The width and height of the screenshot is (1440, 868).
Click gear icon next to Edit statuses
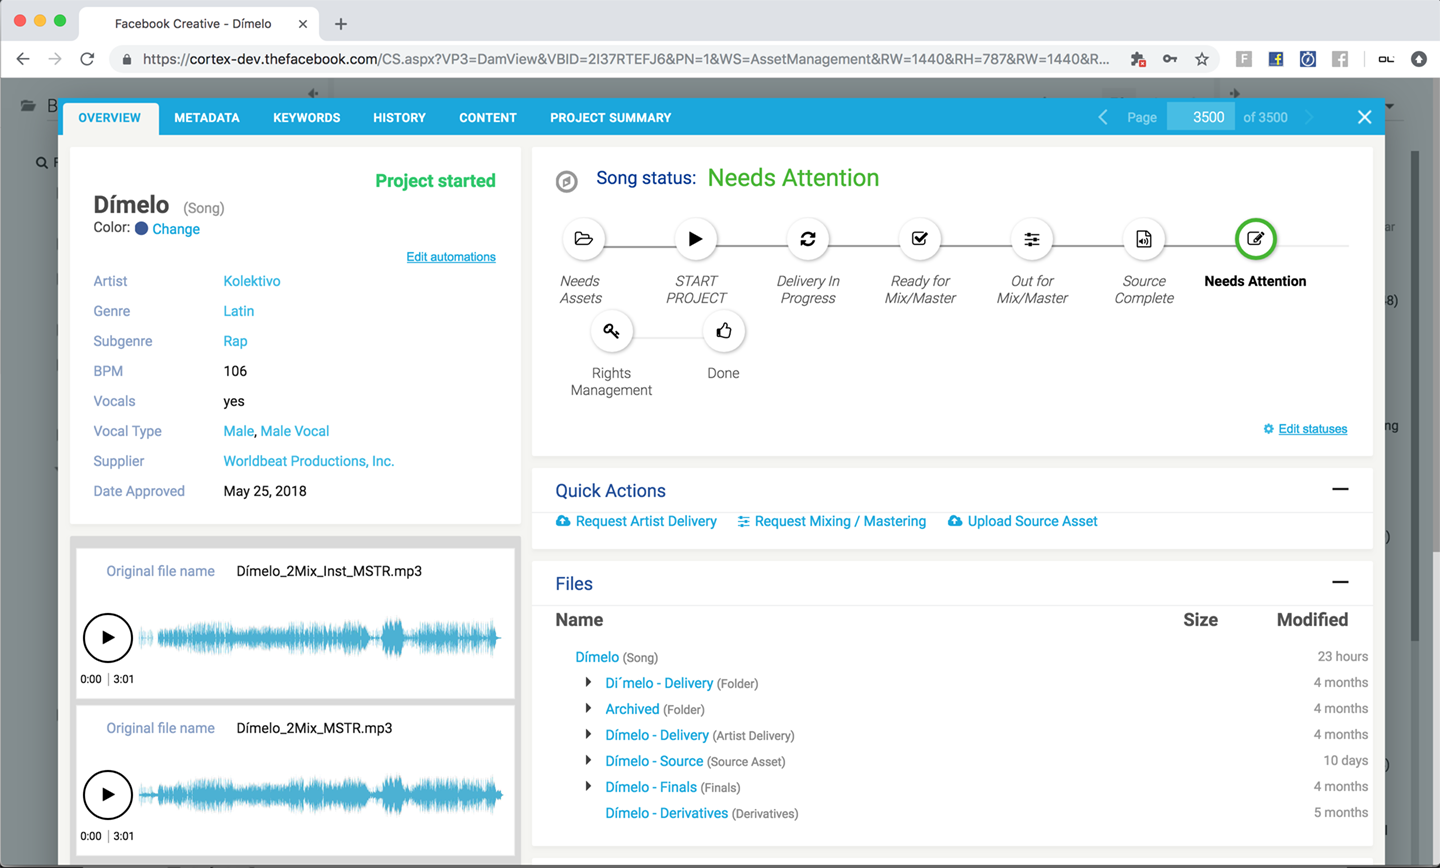click(1268, 429)
